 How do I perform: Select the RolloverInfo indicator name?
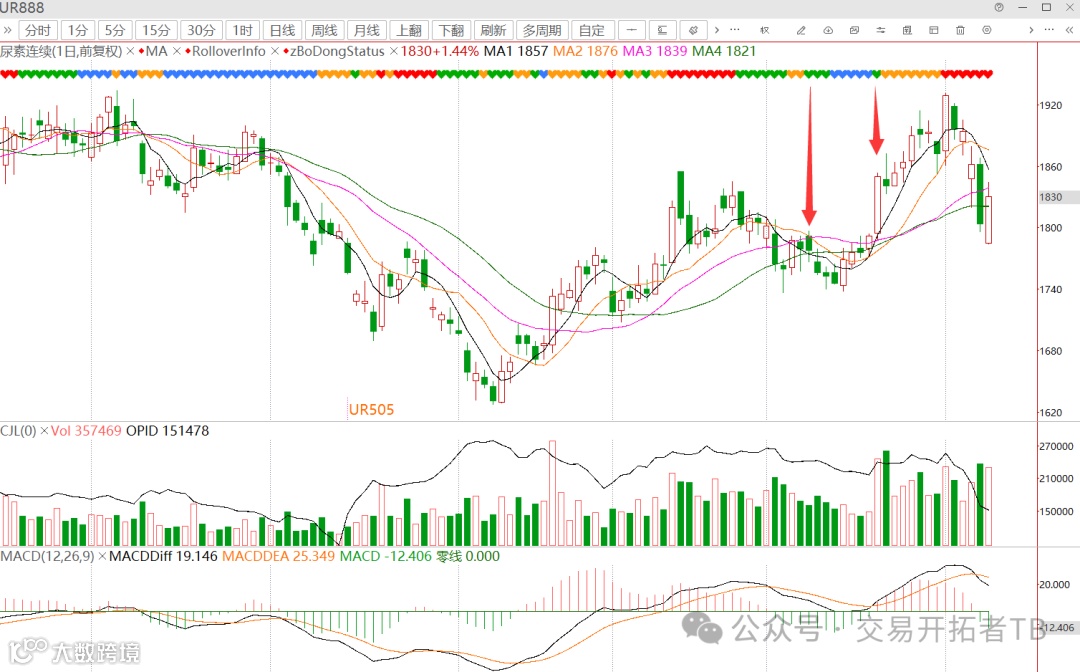(229, 52)
